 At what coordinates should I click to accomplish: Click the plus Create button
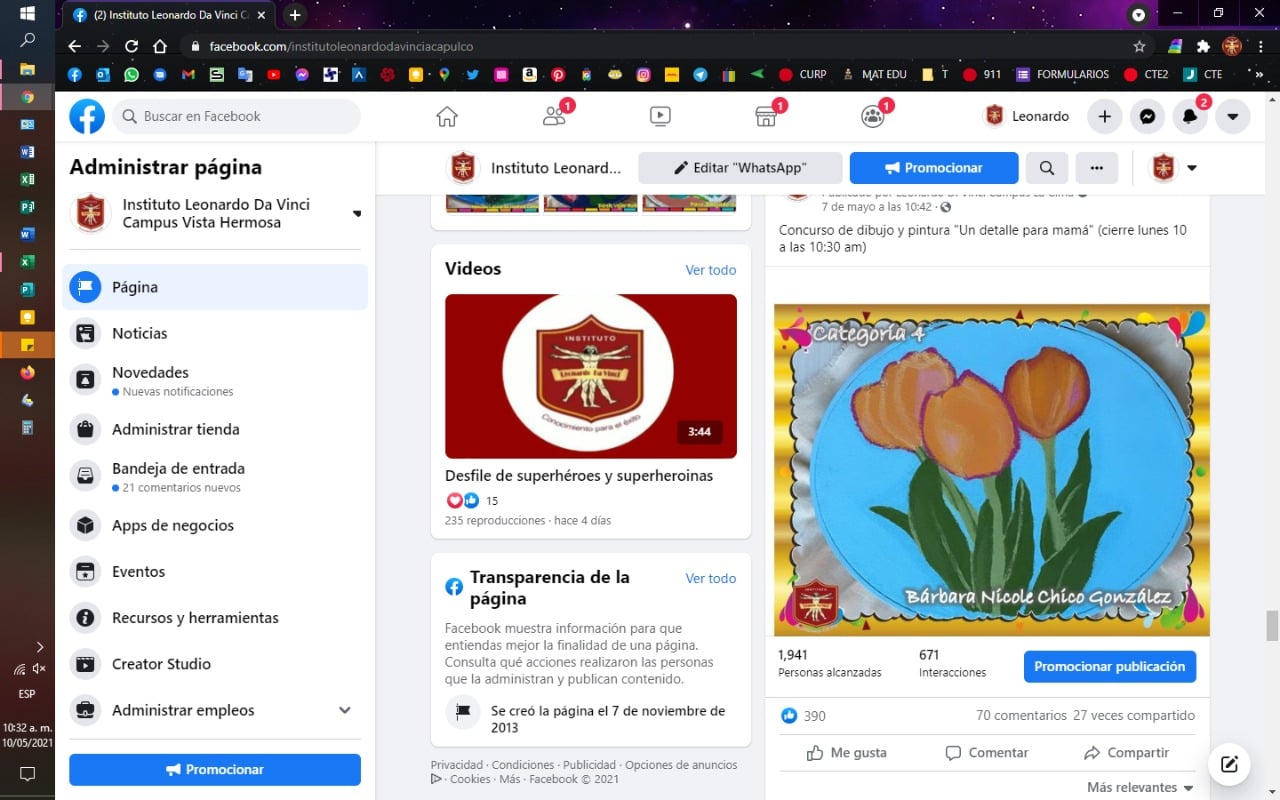coord(1105,116)
